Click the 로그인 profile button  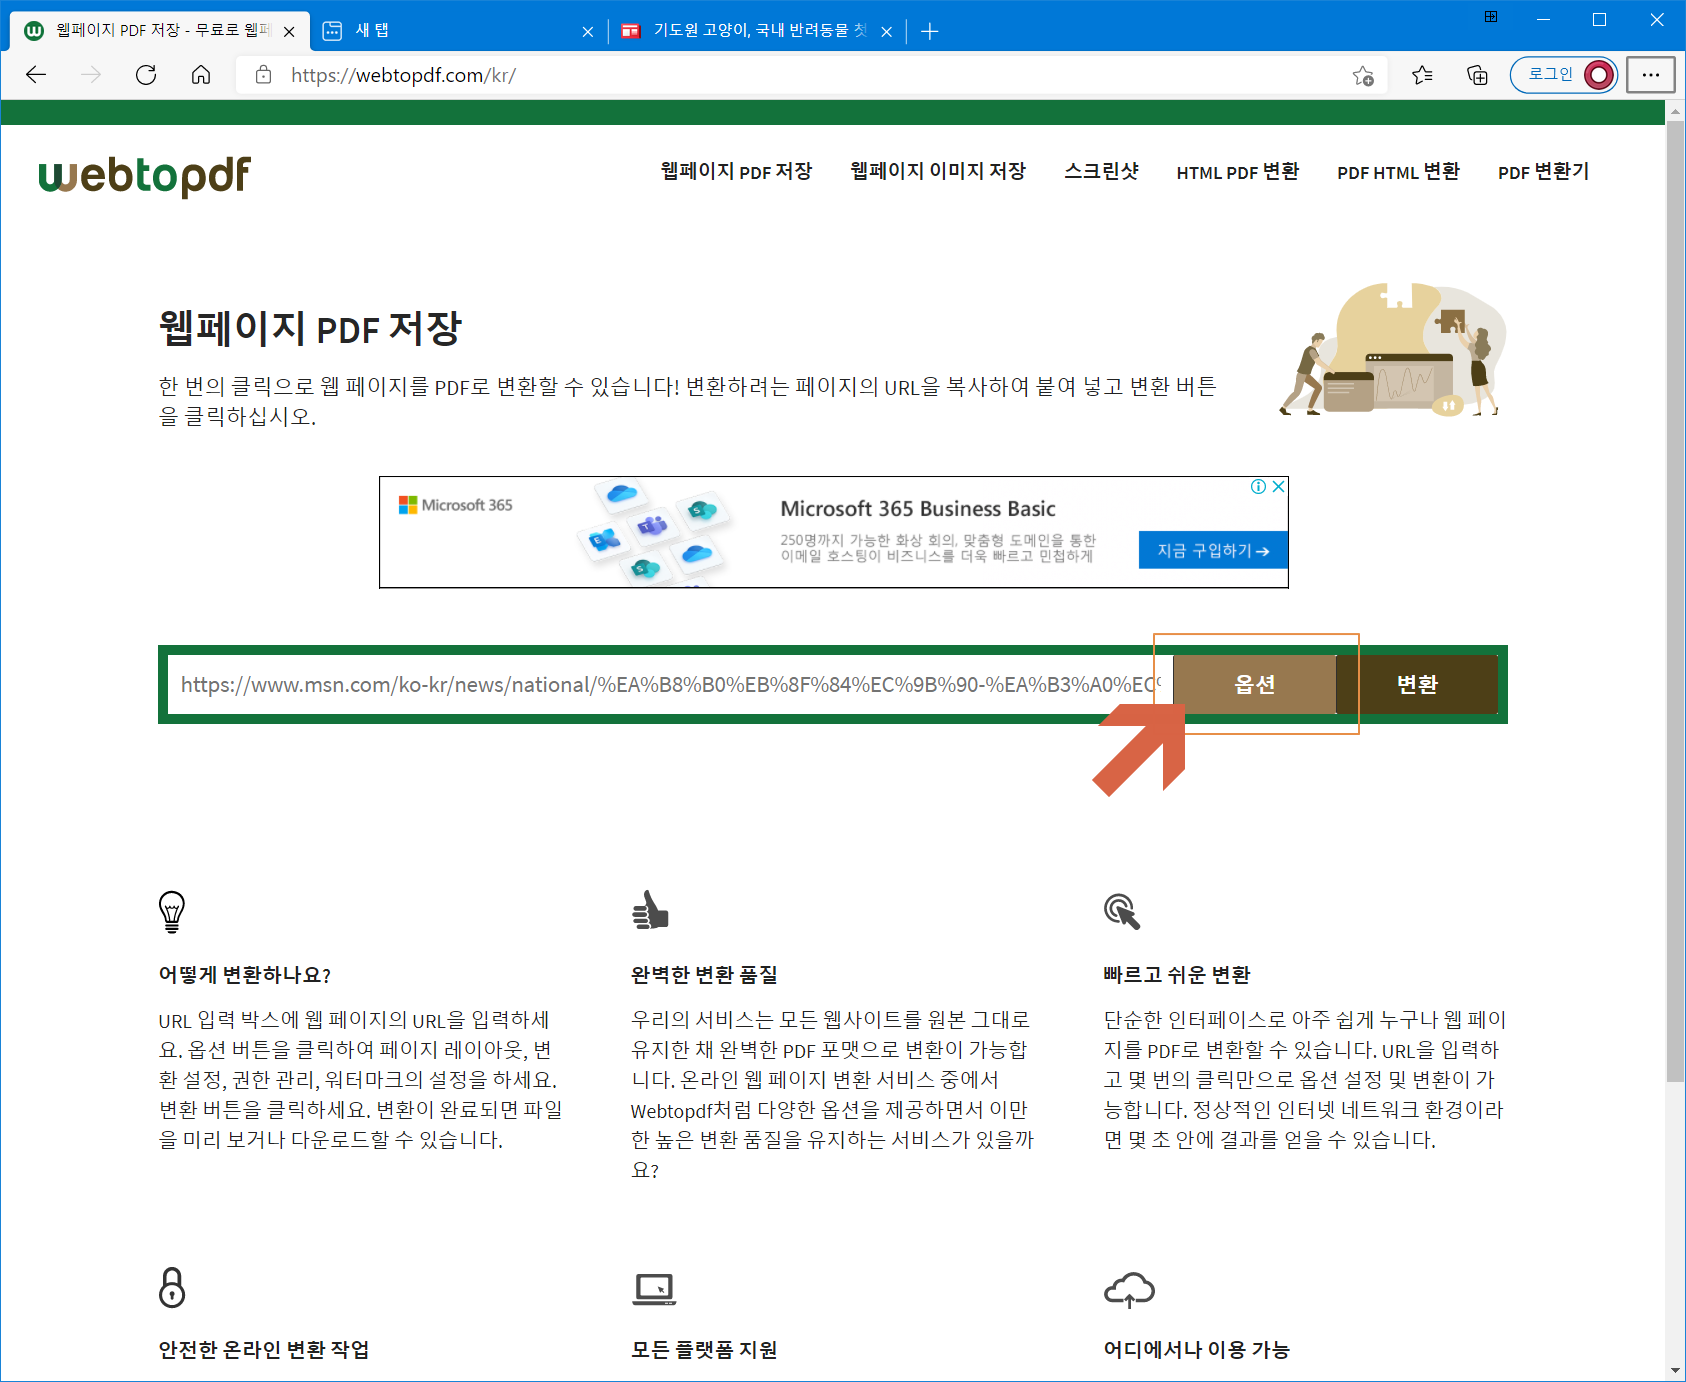point(1564,75)
